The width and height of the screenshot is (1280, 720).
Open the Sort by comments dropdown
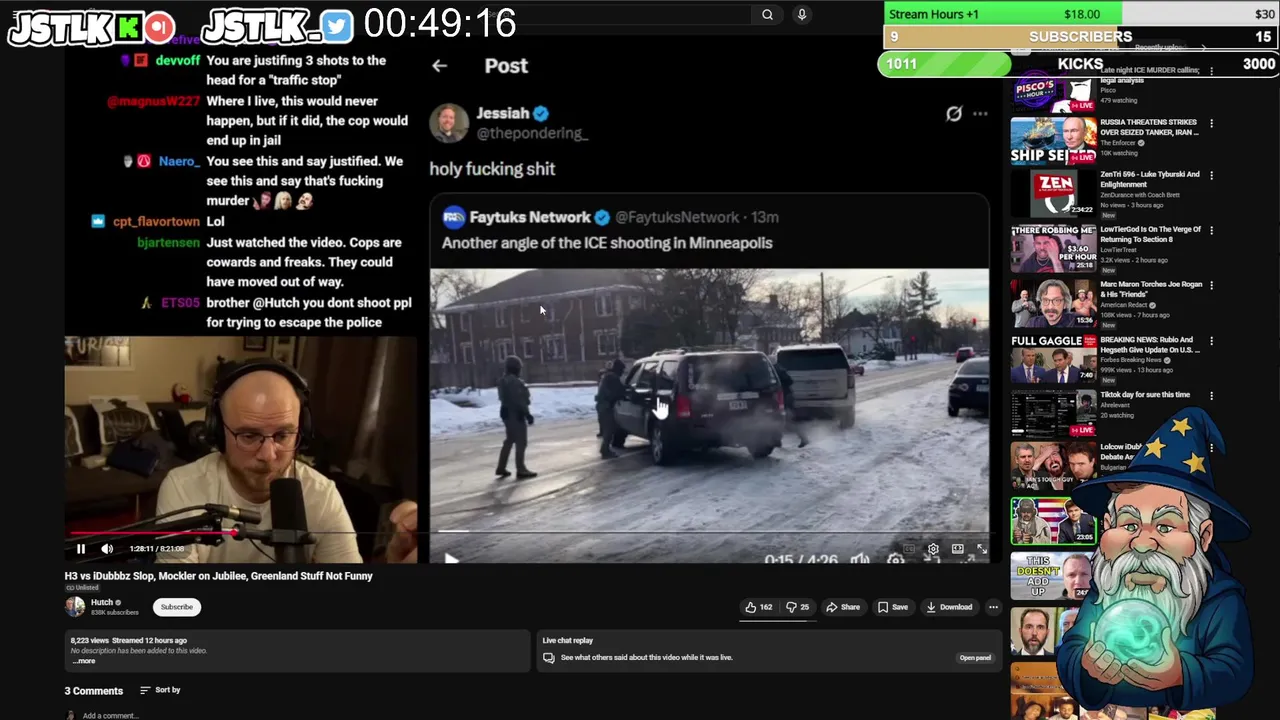[x=160, y=690]
